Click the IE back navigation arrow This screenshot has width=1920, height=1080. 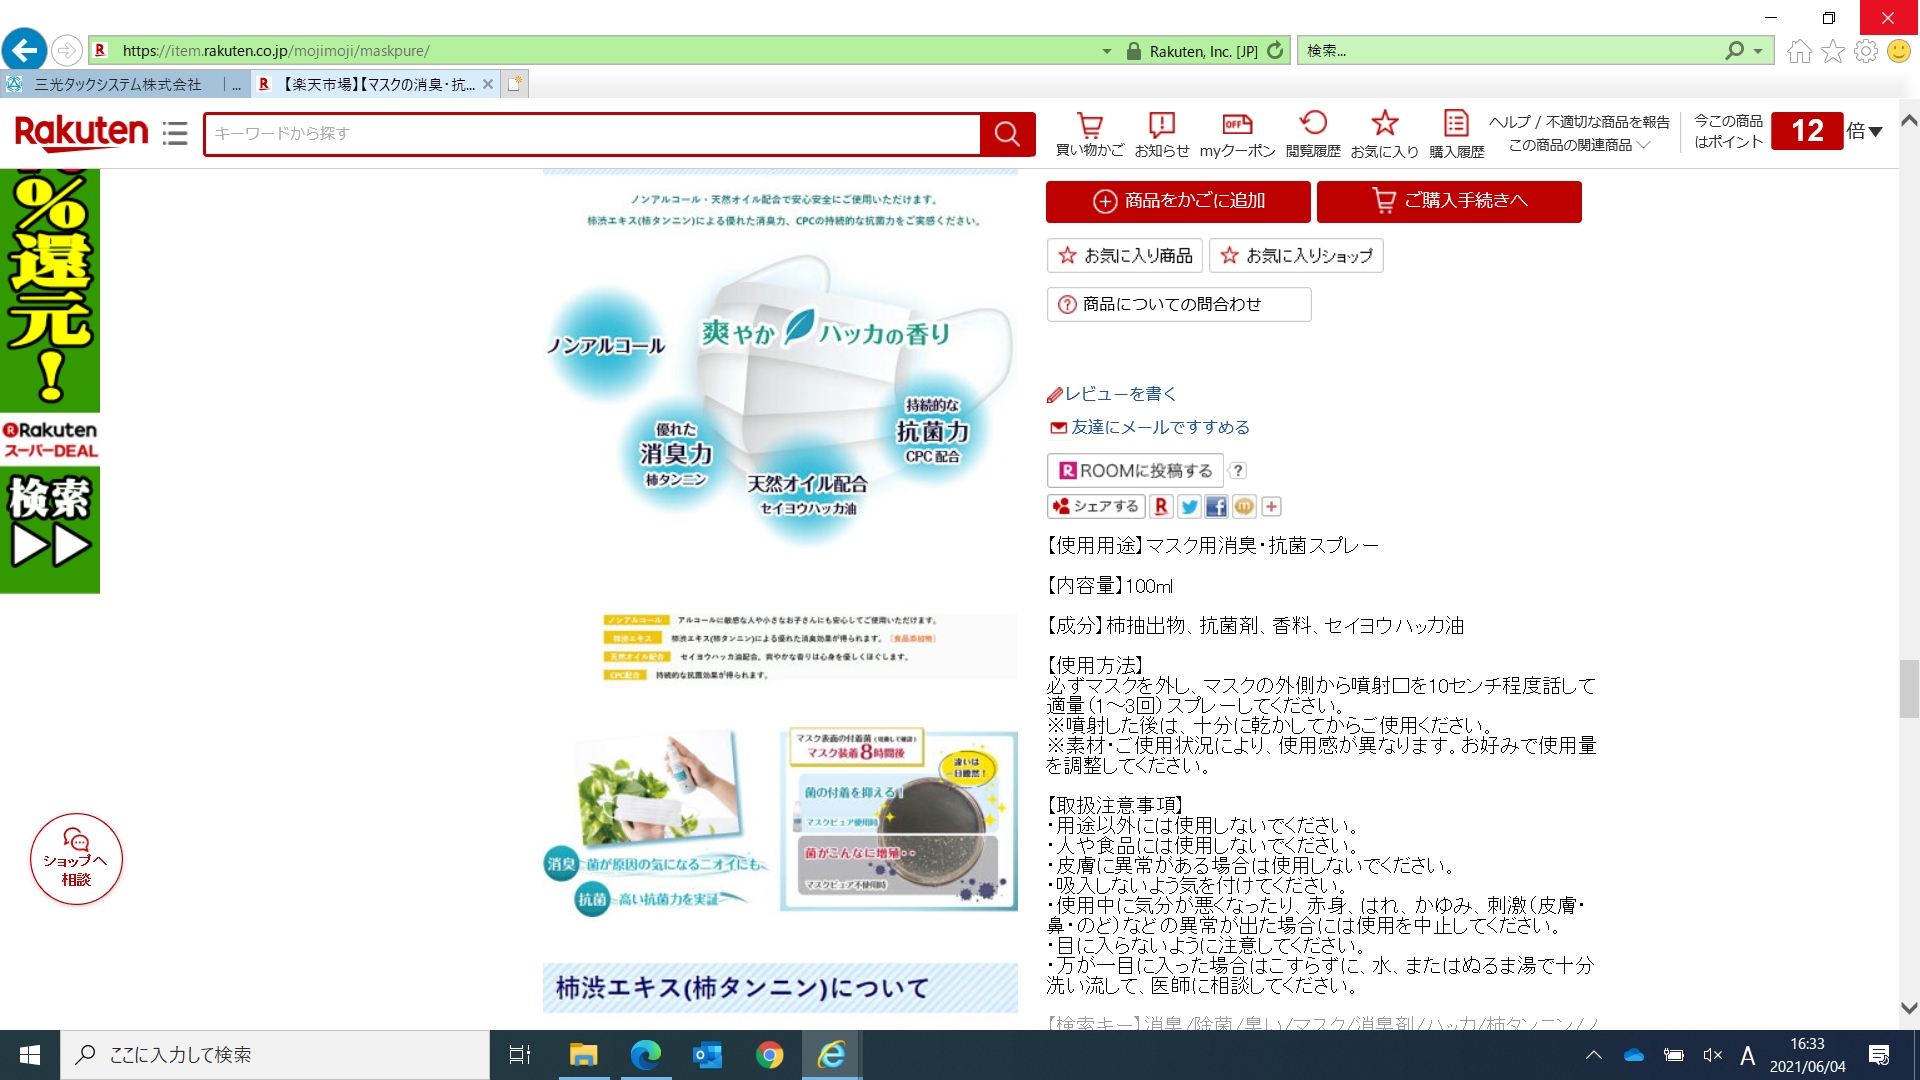pos(25,49)
